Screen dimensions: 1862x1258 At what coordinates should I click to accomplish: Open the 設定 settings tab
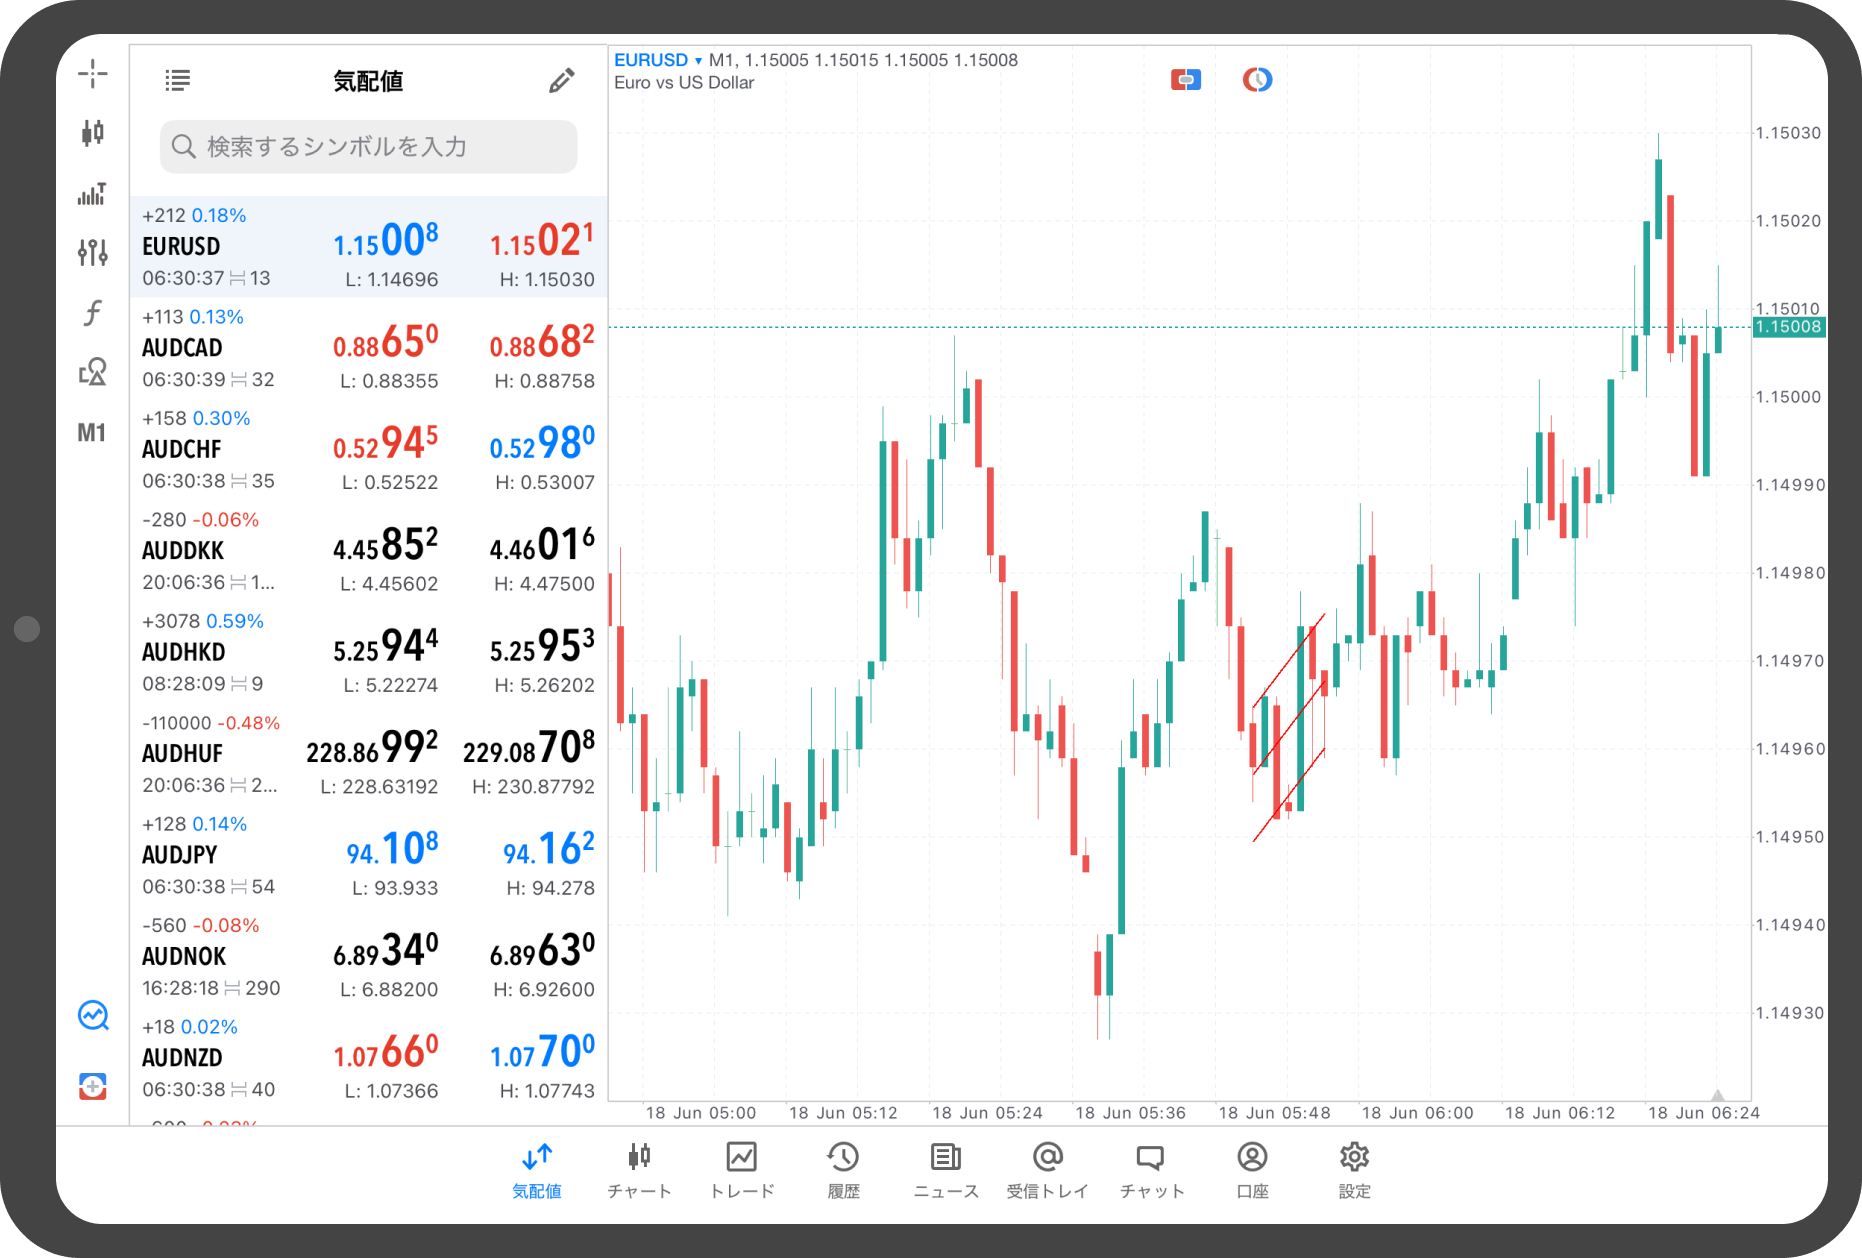point(1354,1171)
